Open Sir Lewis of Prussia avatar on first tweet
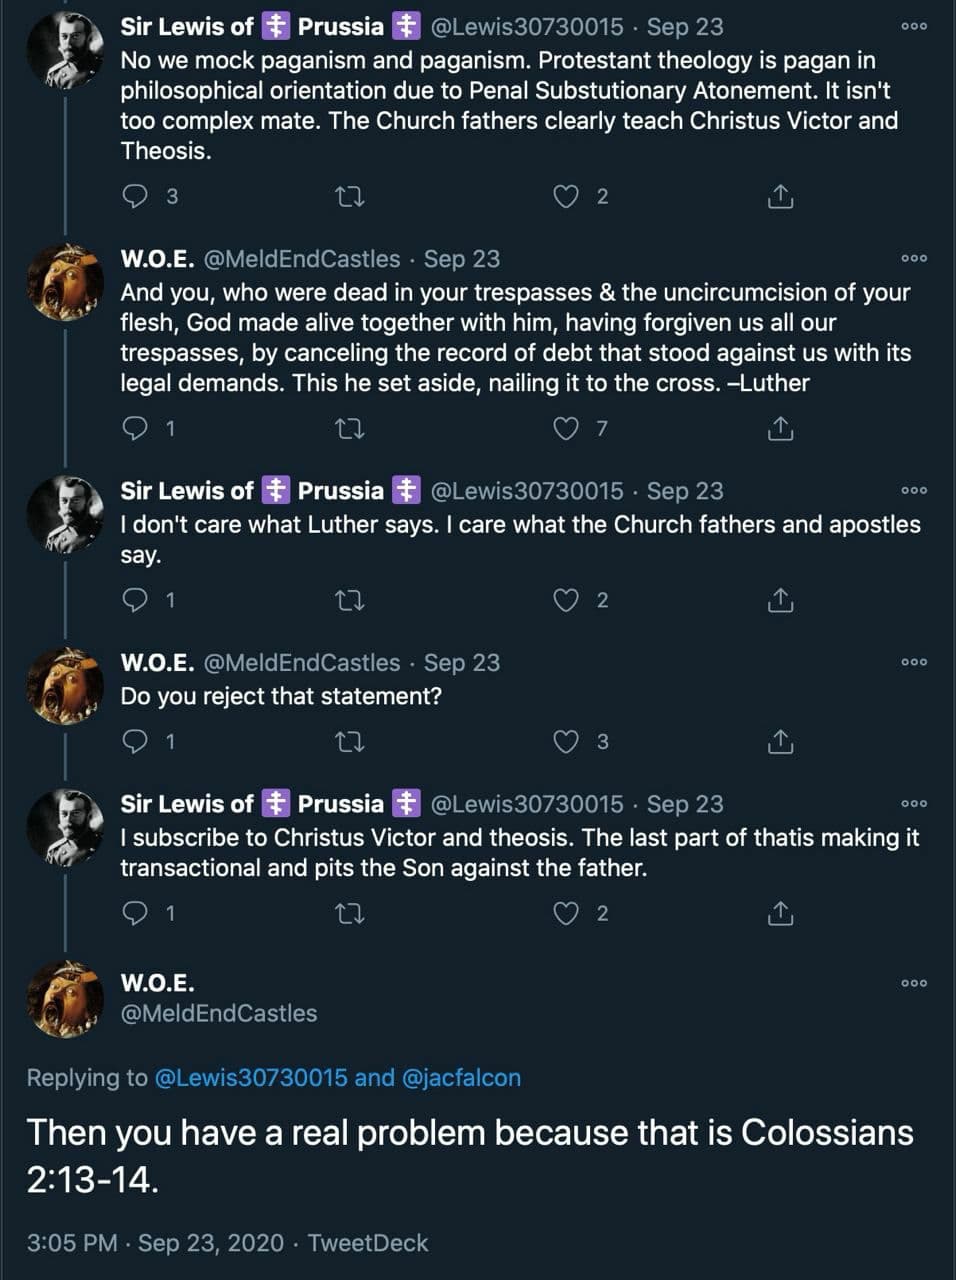The image size is (956, 1280). point(65,52)
